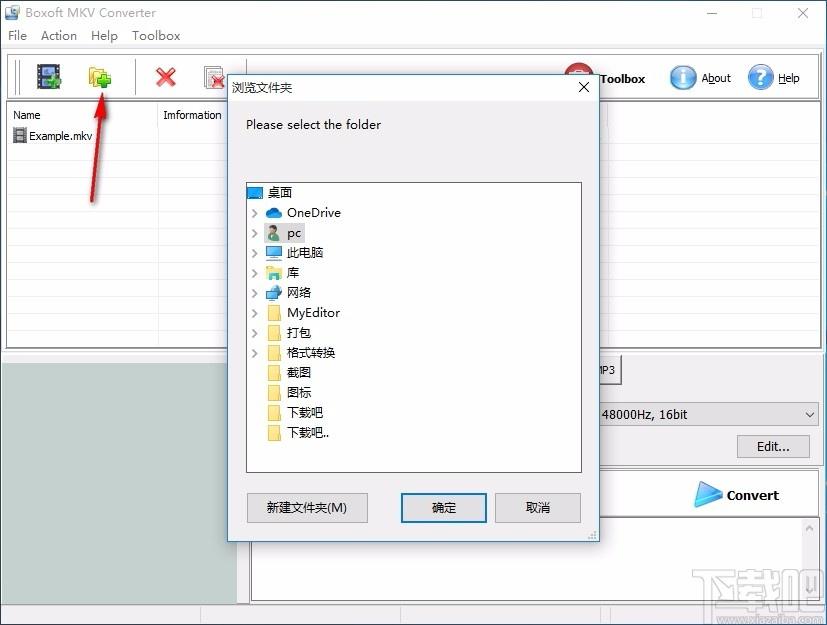Click the Boxoft MKV Converter title bar icon
Viewport: 827px width, 625px height.
(12, 12)
